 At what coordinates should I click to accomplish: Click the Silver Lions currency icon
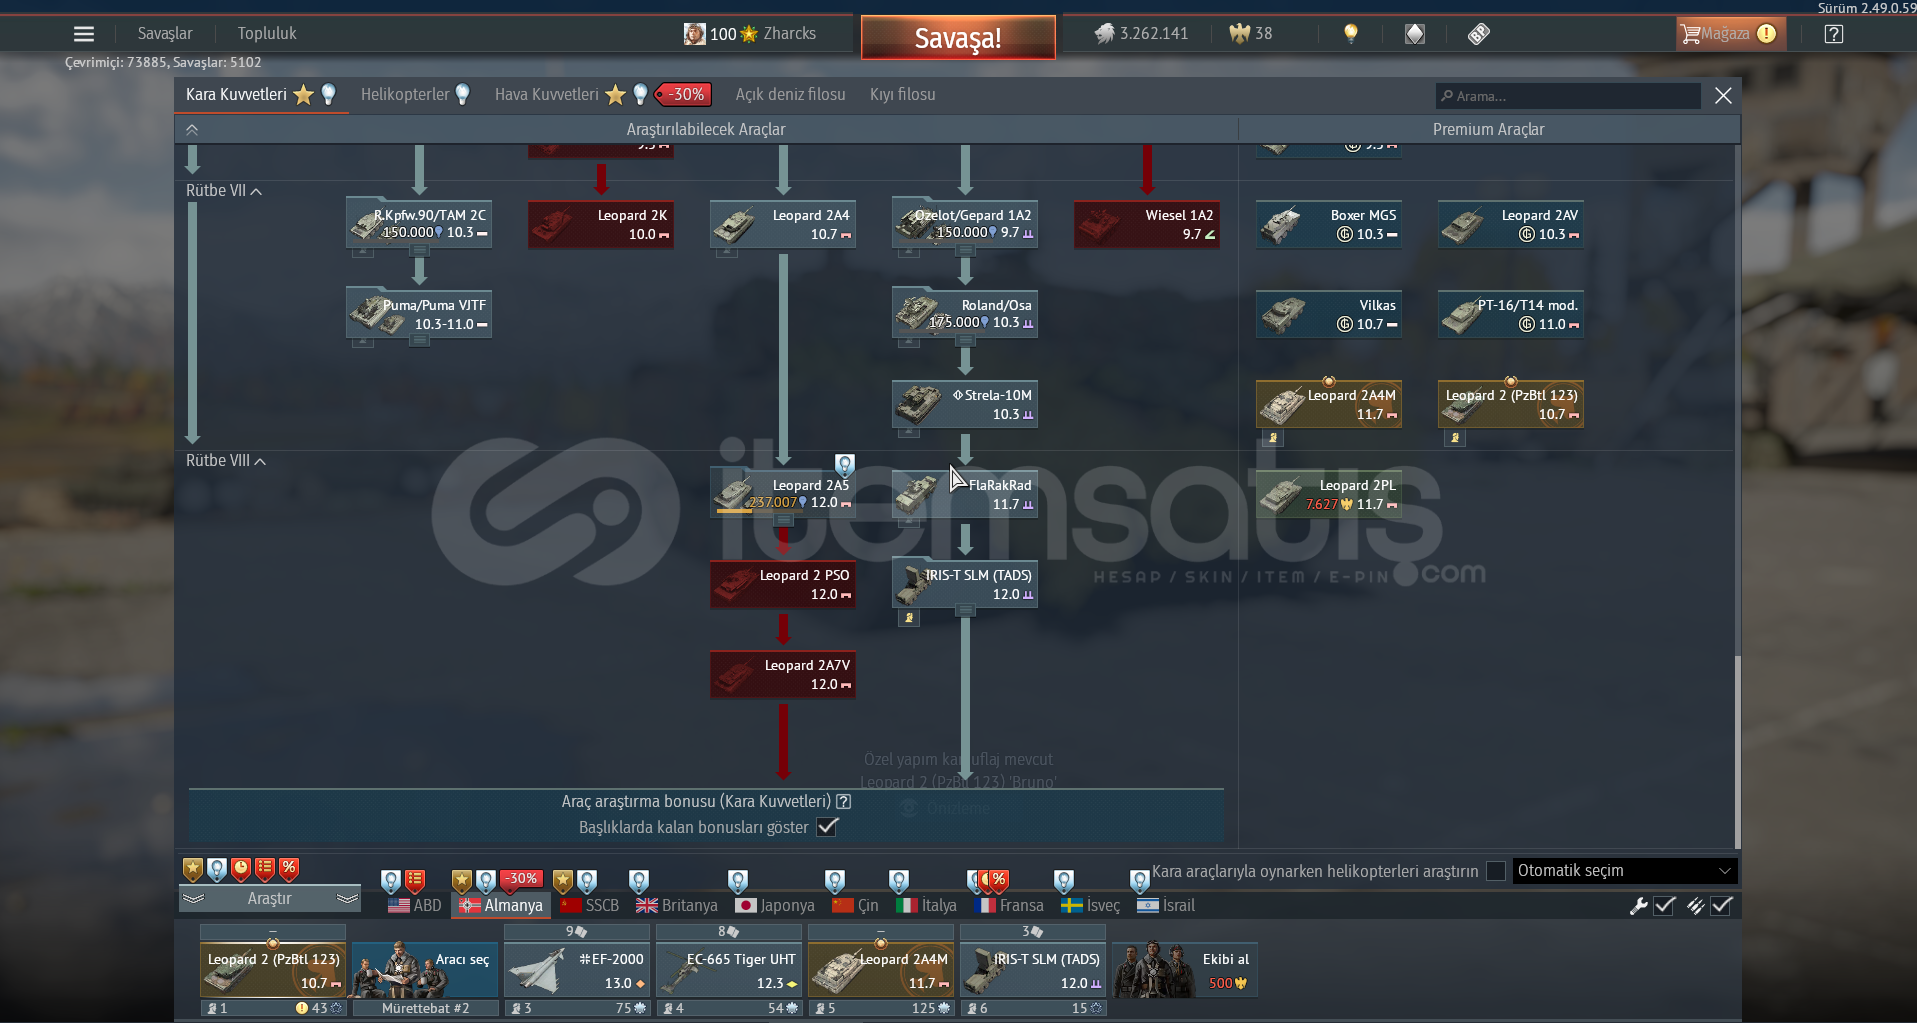[x=1104, y=34]
